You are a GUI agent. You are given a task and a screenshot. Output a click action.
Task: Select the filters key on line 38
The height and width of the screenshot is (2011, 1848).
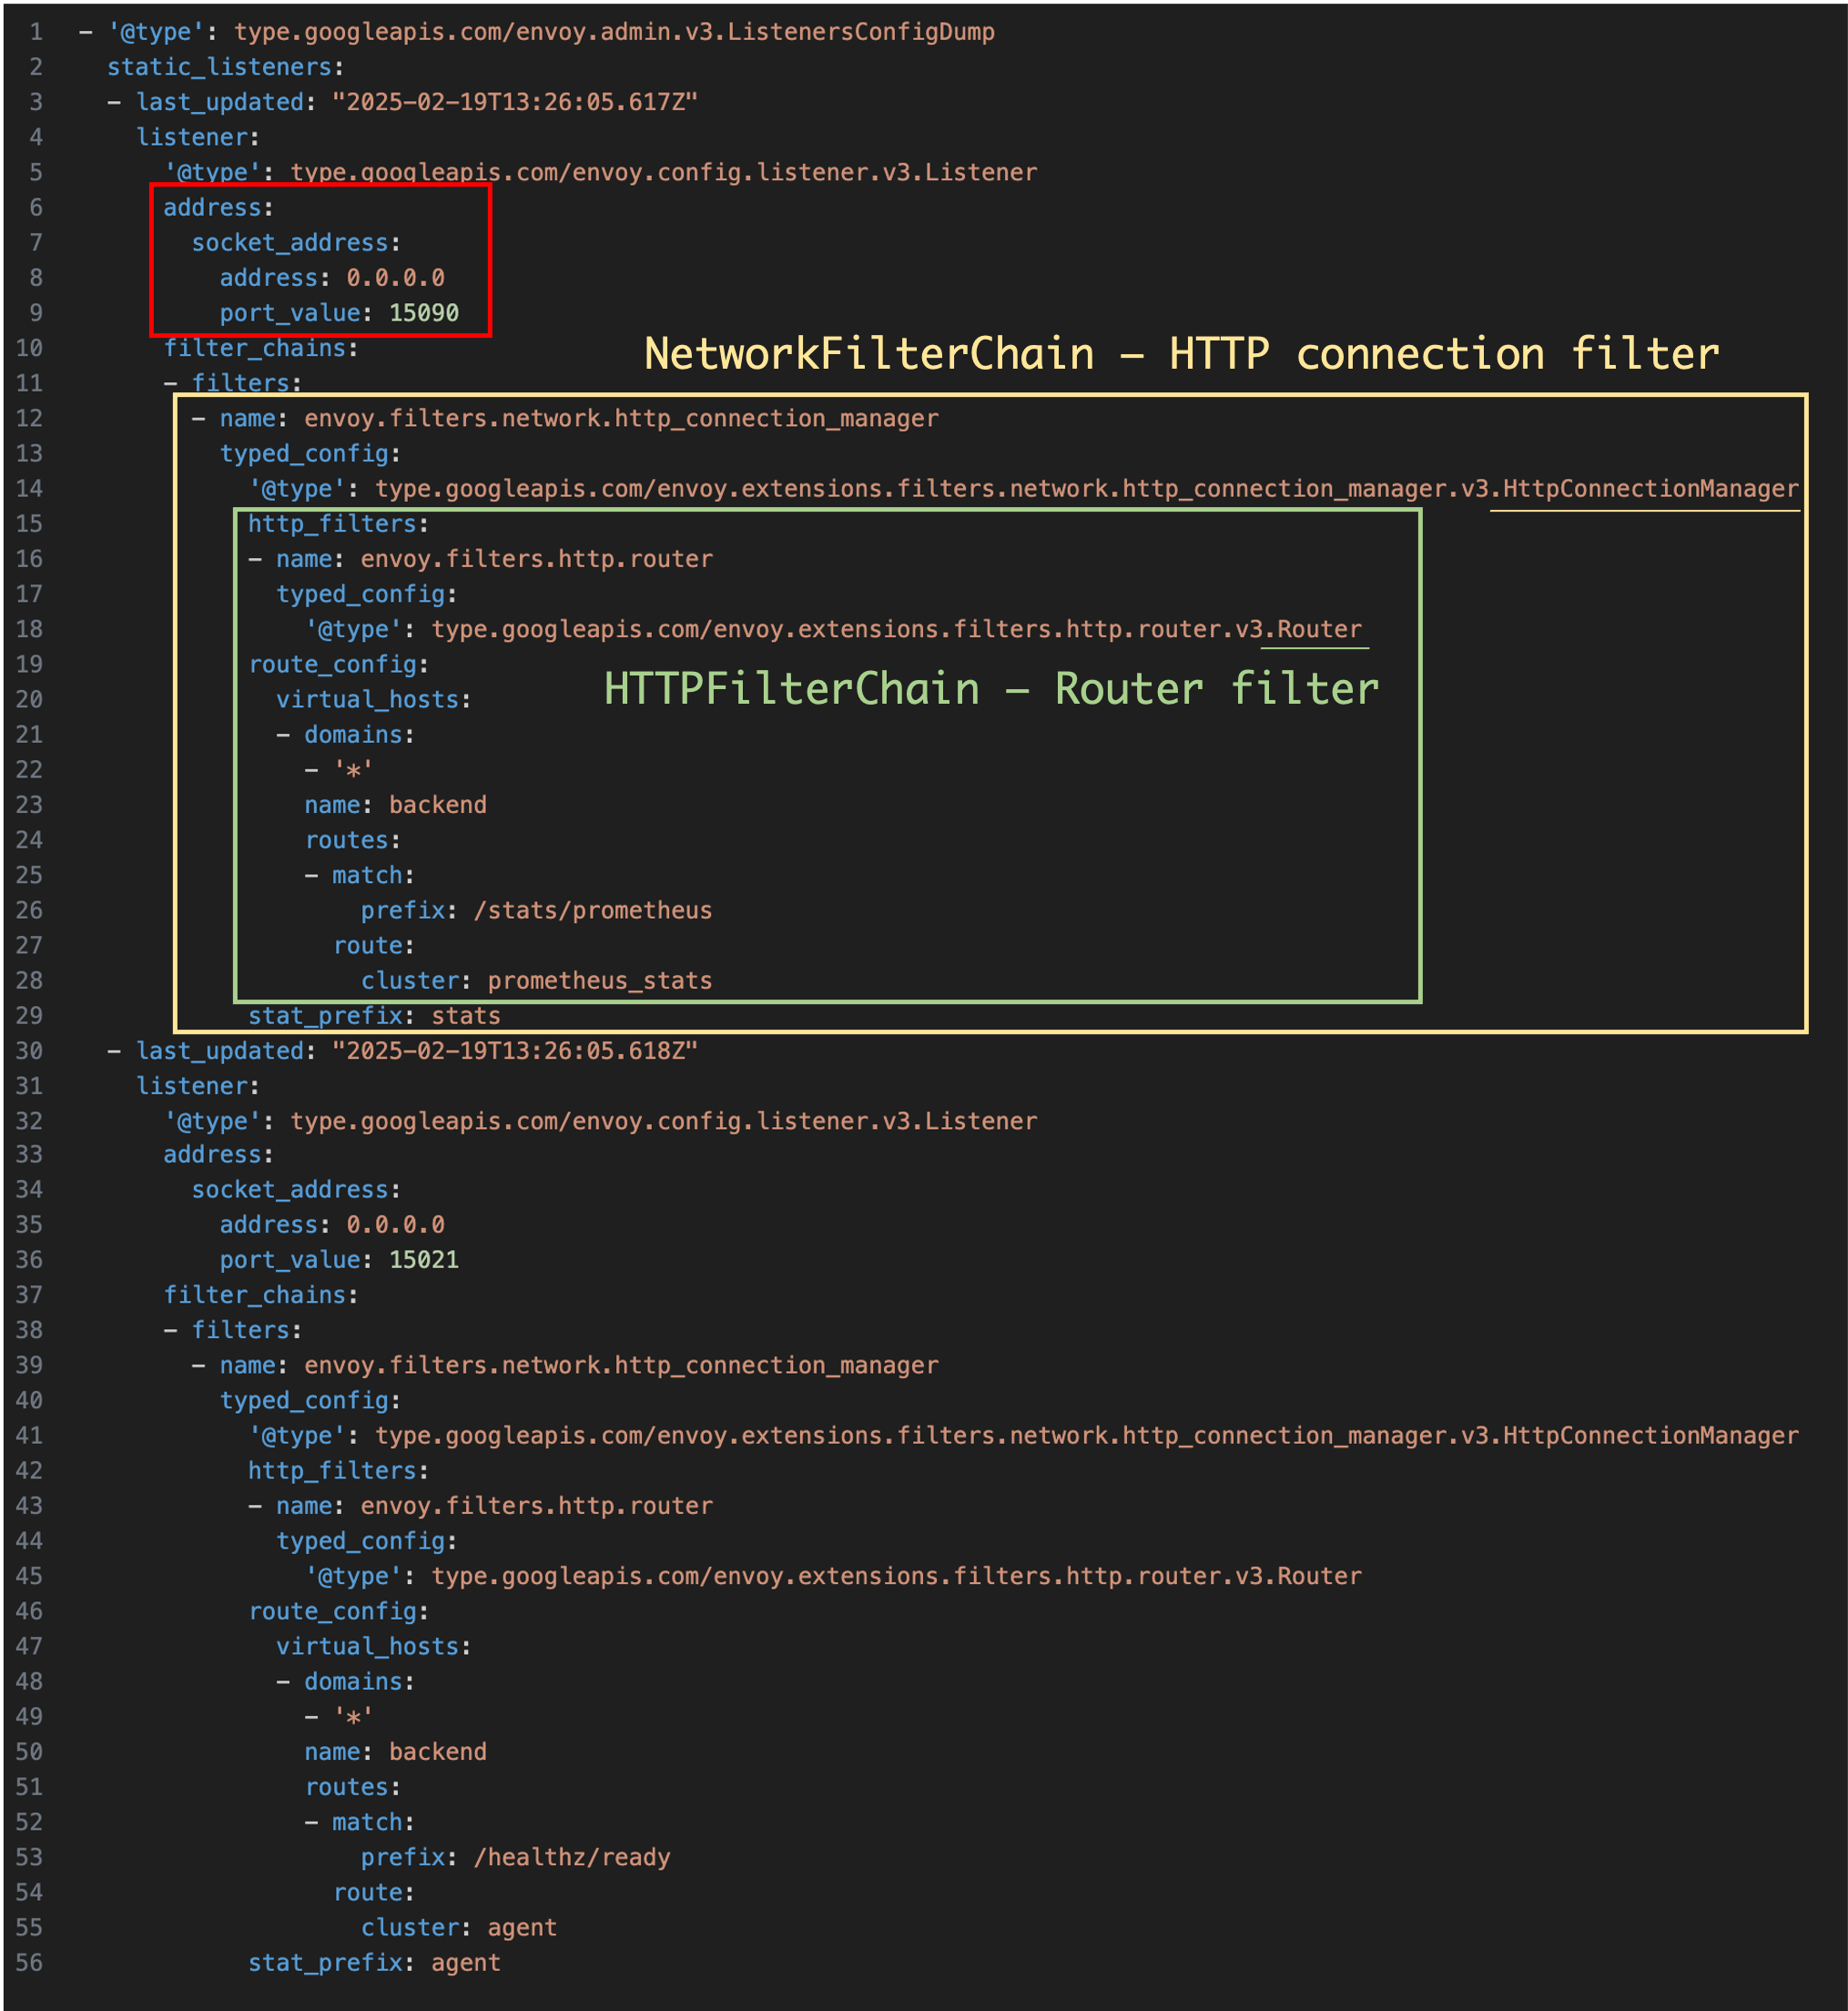pyautogui.click(x=241, y=1330)
